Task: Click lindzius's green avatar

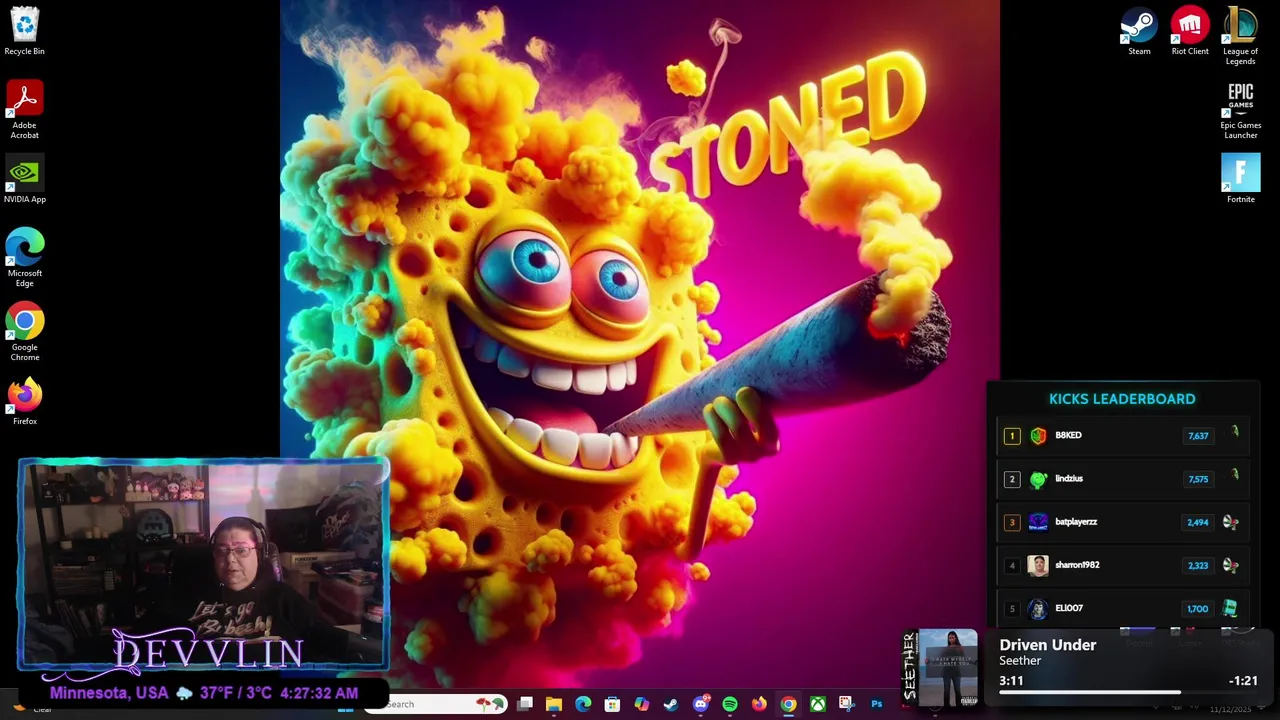Action: (1038, 479)
